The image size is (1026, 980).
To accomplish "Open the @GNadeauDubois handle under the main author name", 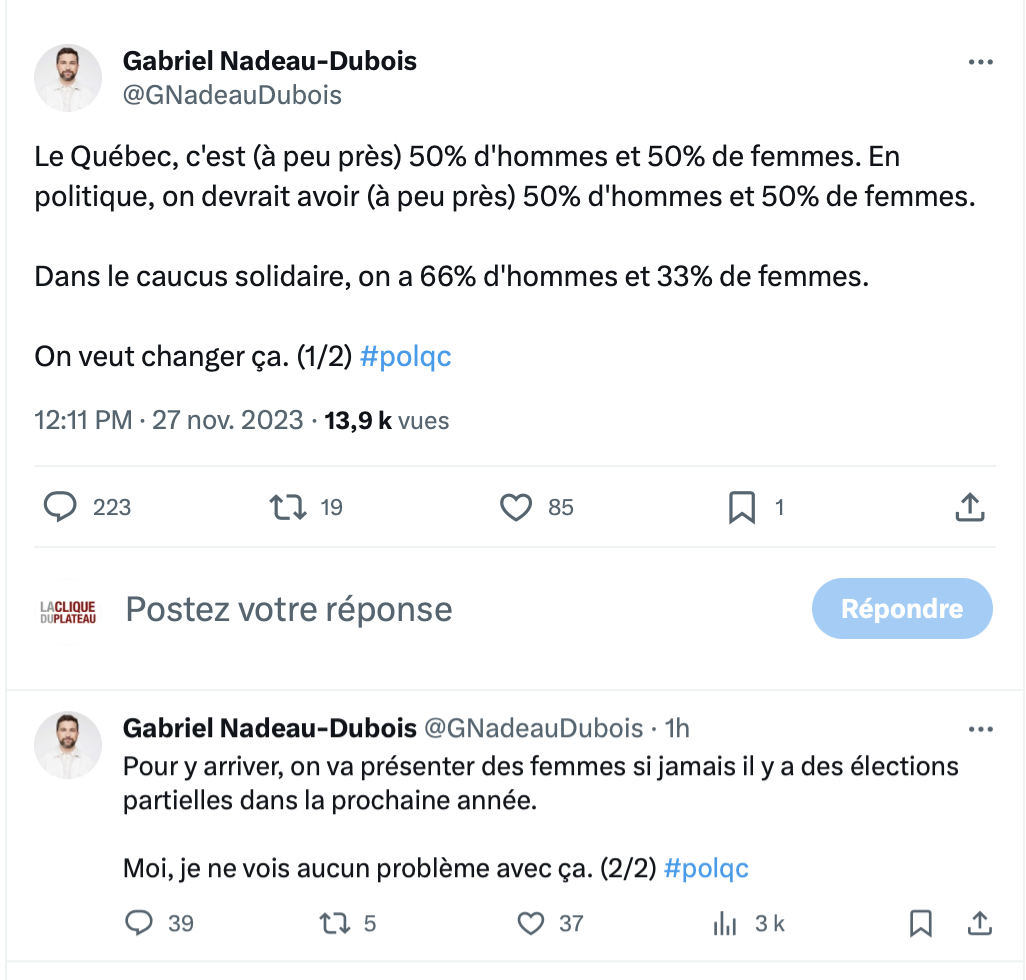I will pyautogui.click(x=232, y=96).
